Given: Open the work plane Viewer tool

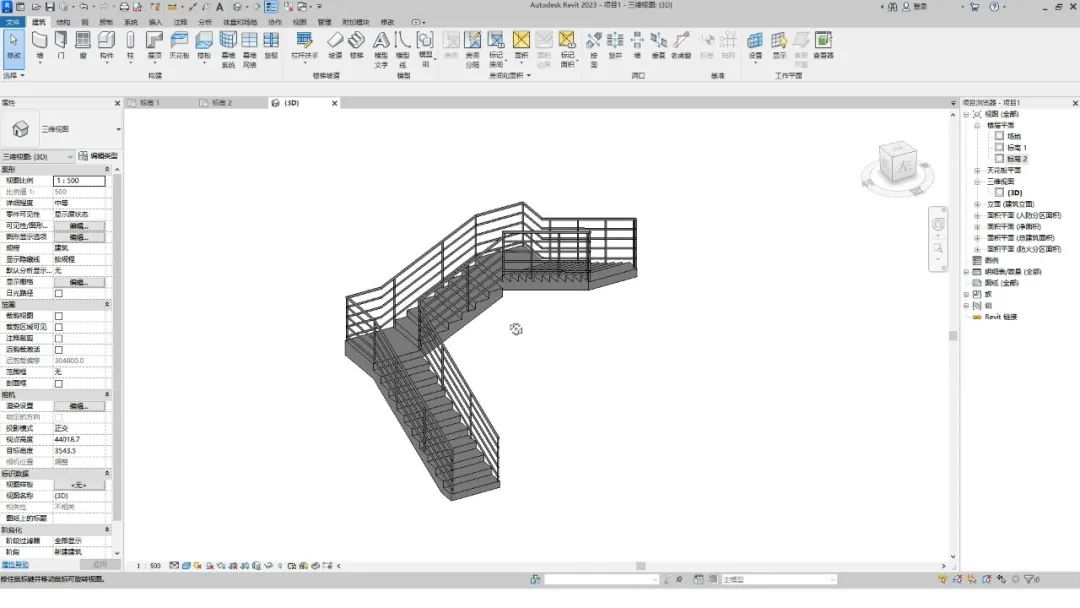Looking at the screenshot, I should (x=823, y=44).
